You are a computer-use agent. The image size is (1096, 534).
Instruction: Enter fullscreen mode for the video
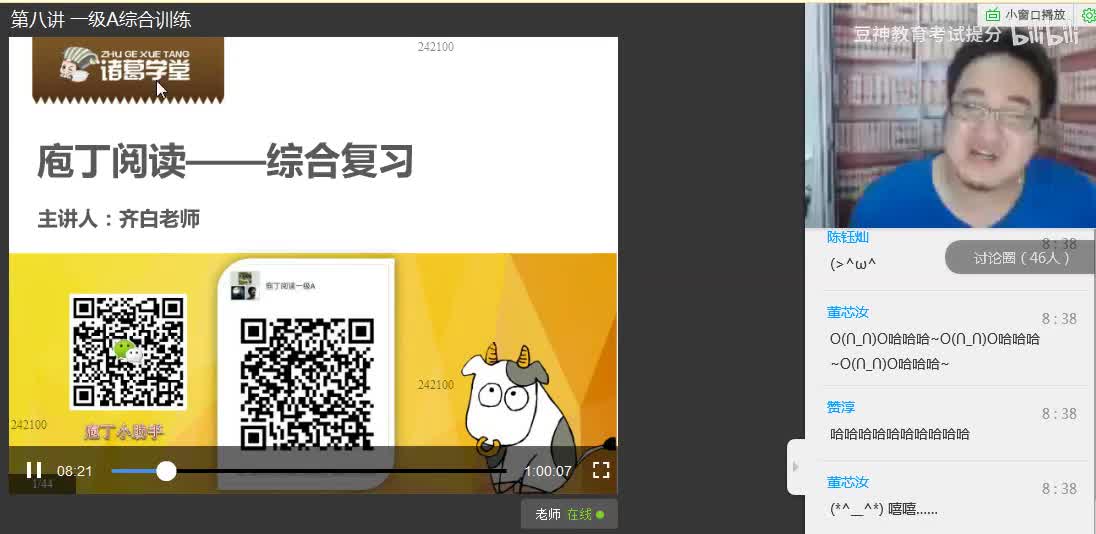[601, 470]
